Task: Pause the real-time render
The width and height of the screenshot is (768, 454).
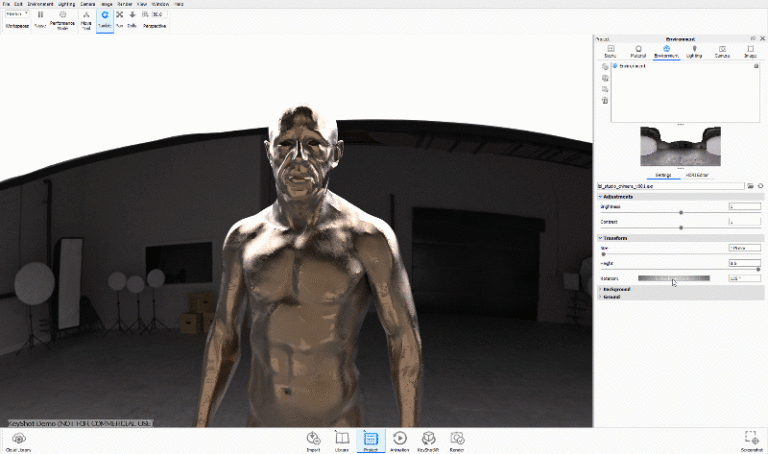Action: [40, 20]
